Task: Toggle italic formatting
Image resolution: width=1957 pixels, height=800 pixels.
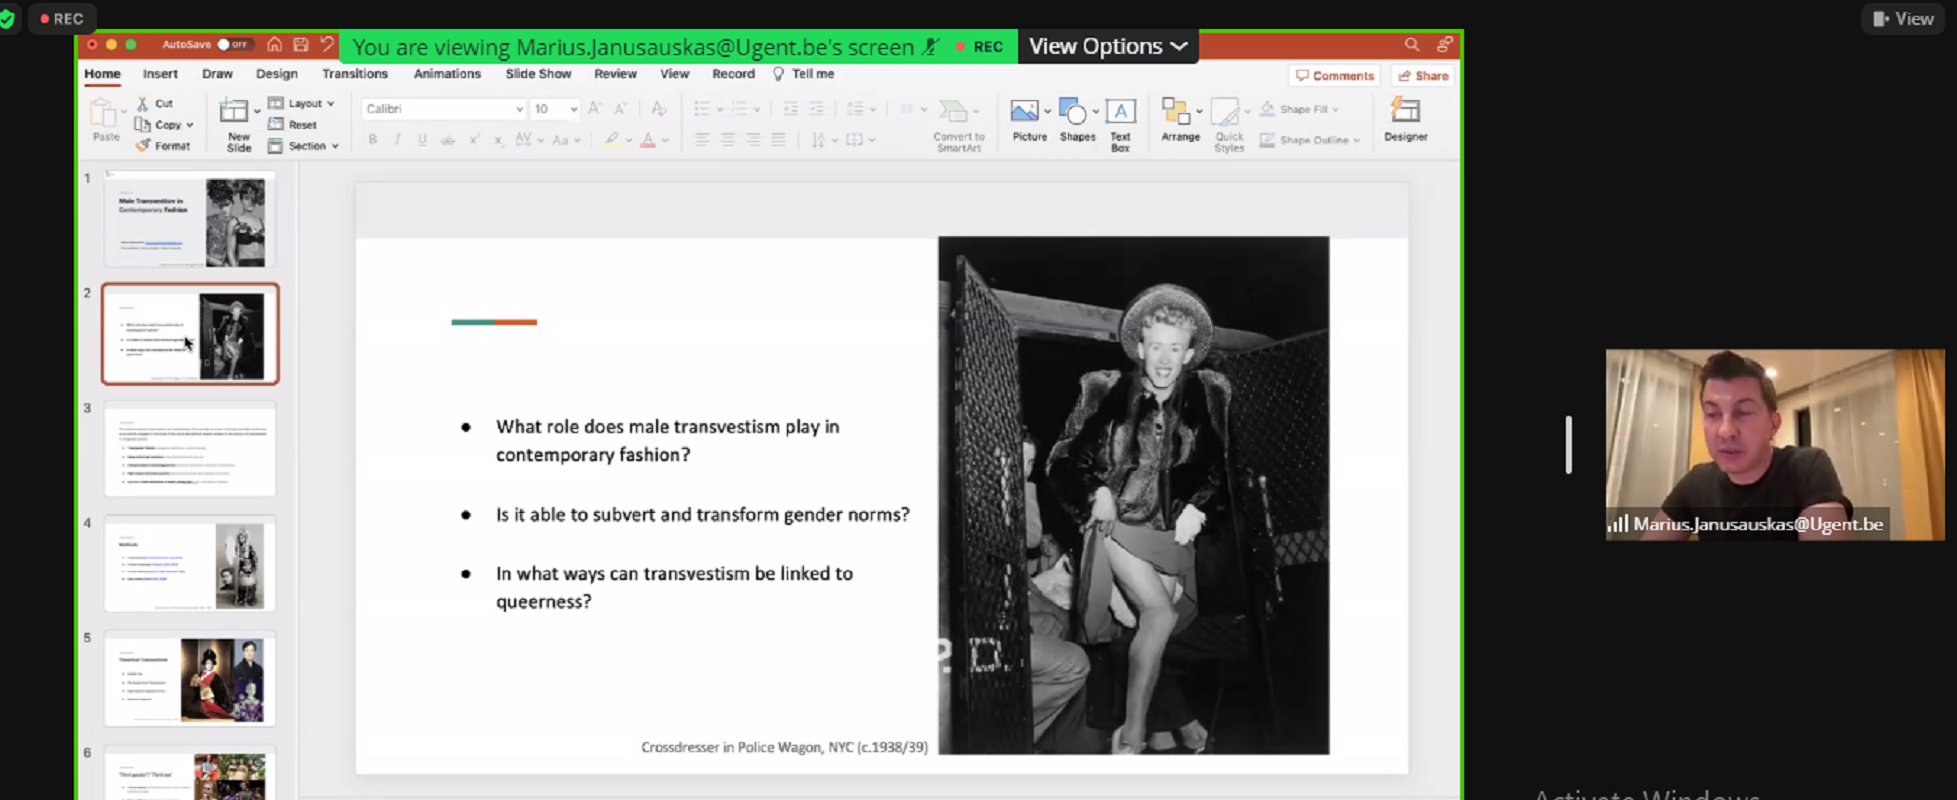Action: [x=397, y=140]
